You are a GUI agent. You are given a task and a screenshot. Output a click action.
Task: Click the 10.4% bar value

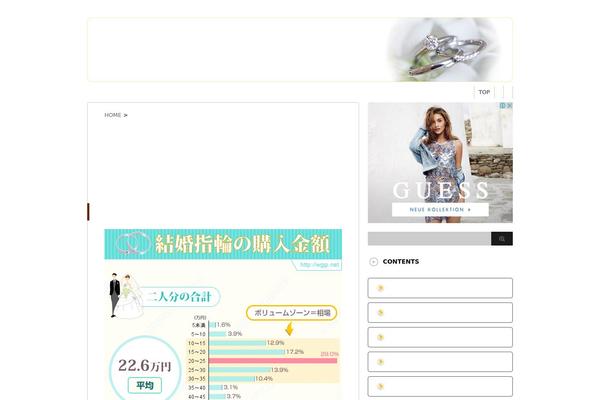[x=264, y=379]
